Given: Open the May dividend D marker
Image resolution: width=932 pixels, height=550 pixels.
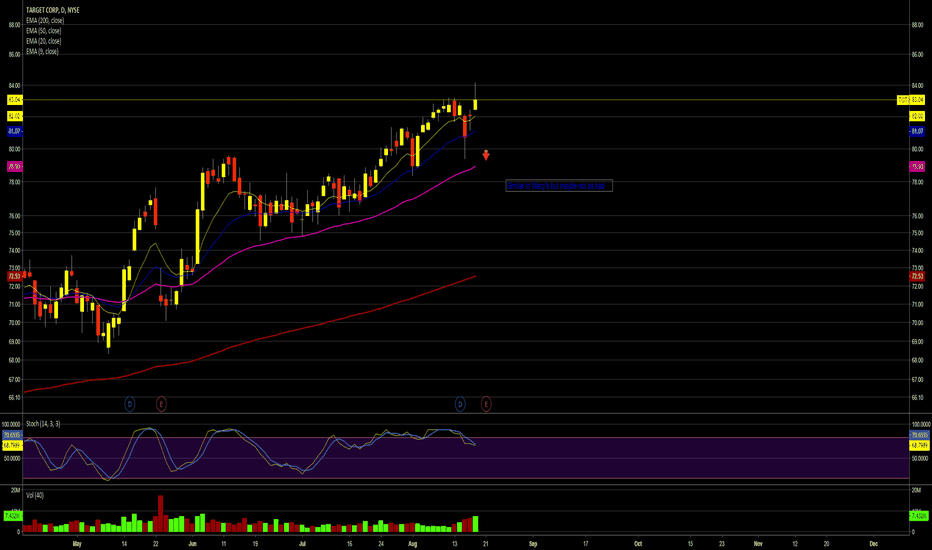Looking at the screenshot, I should pos(130,404).
